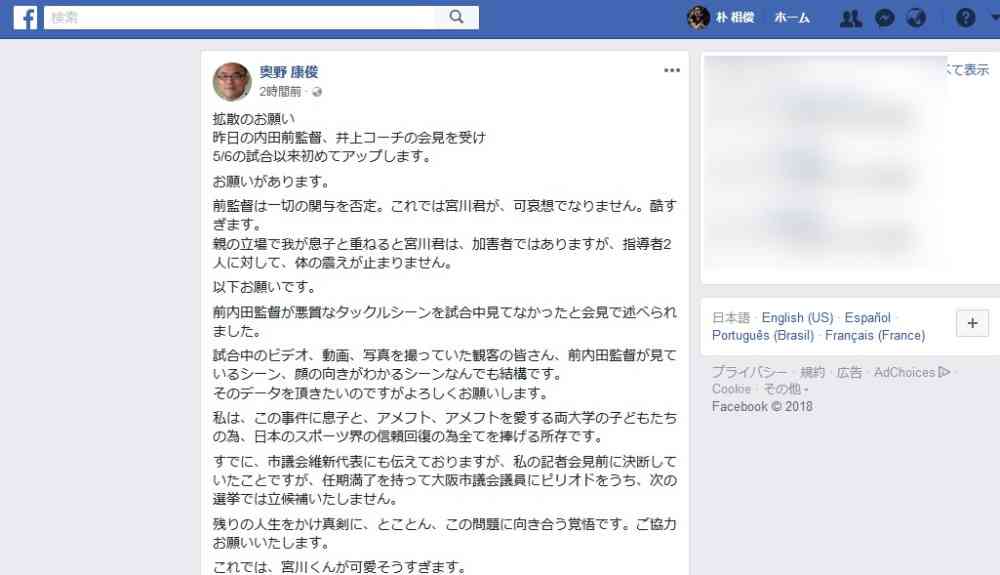Click the Facebook logo icon
This screenshot has height=575, width=1000.
(x=25, y=17)
